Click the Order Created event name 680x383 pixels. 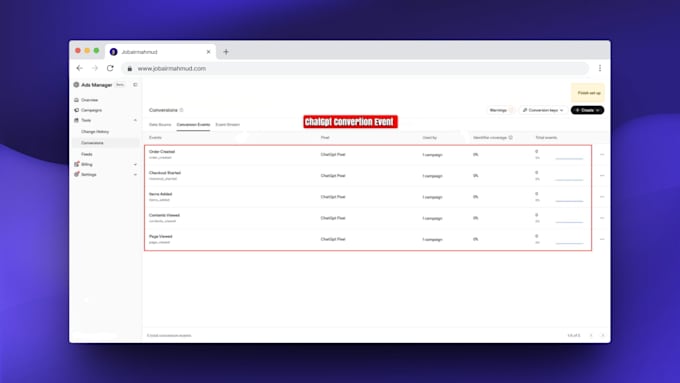tap(162, 152)
